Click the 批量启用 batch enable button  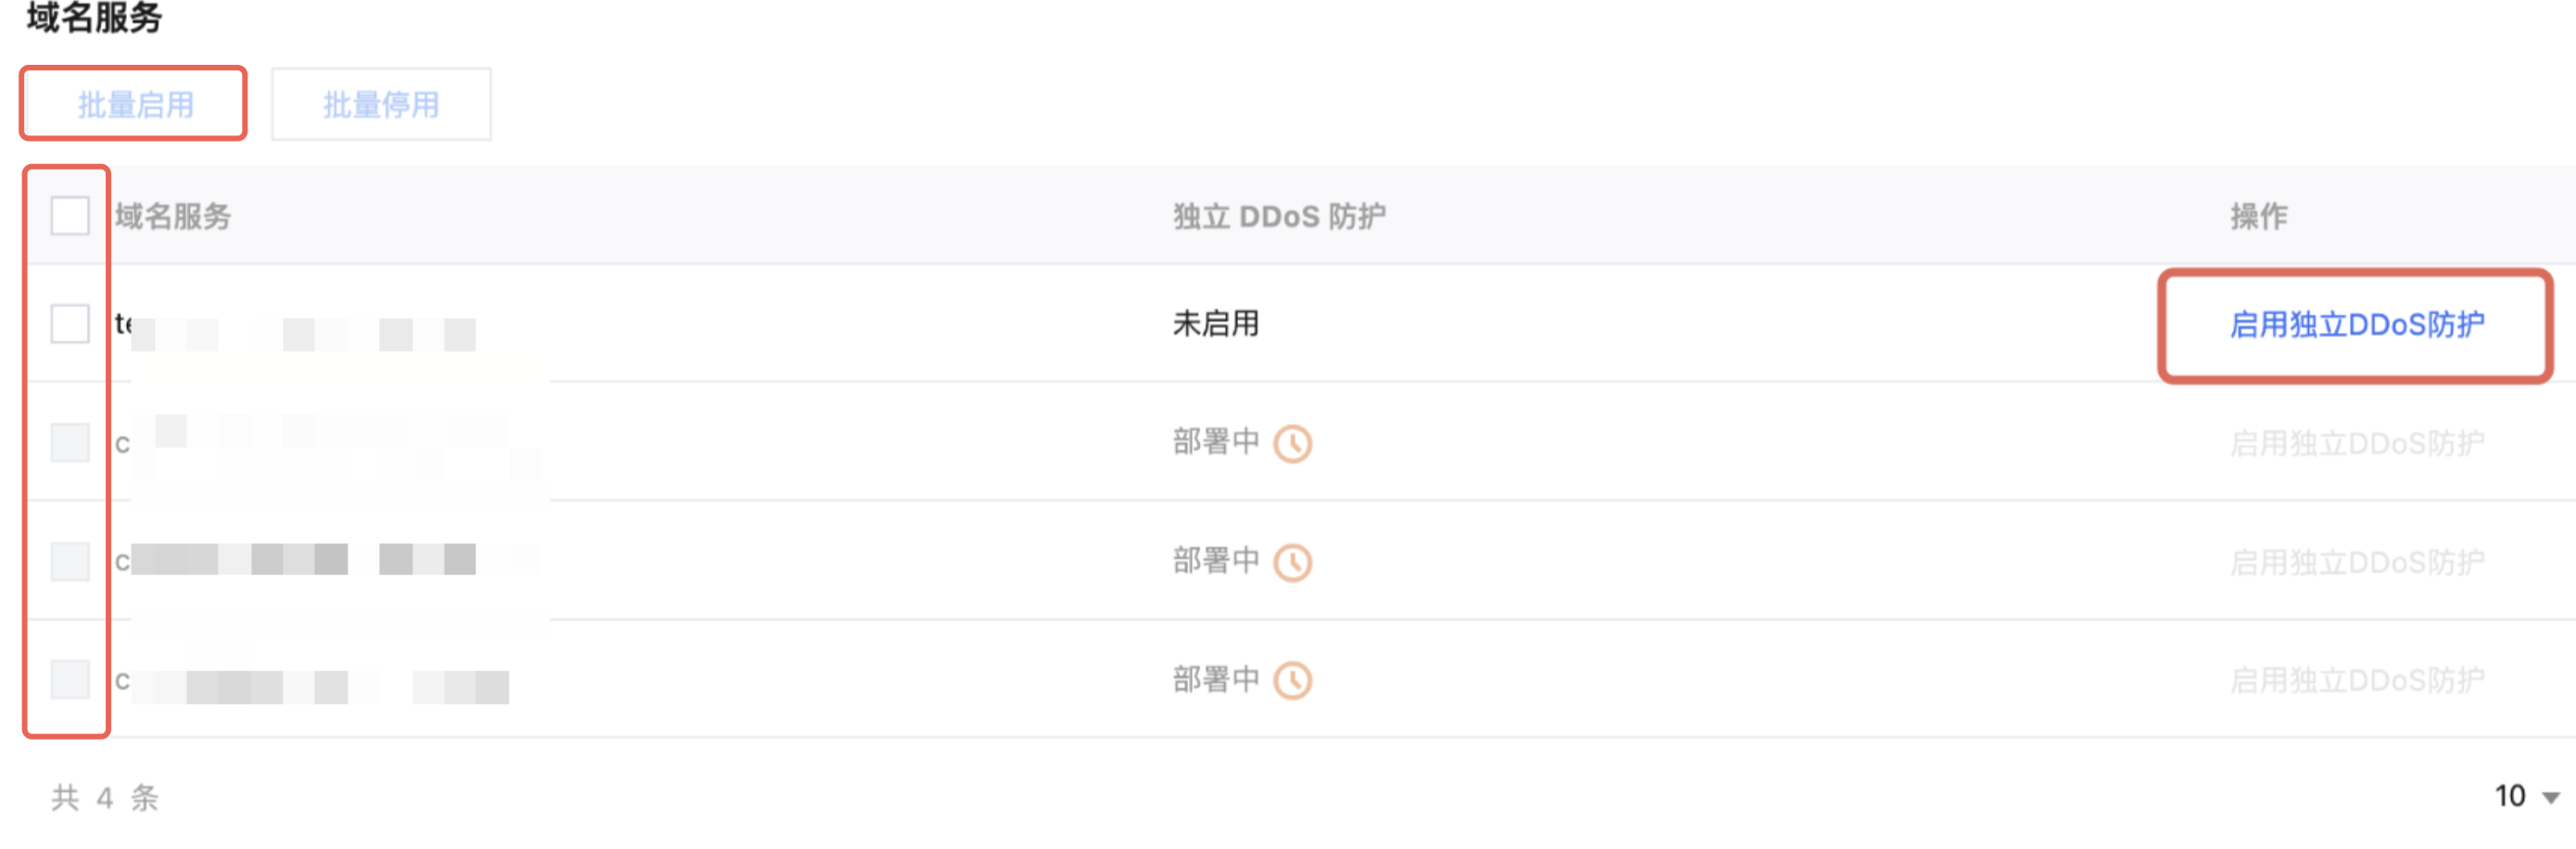tap(135, 104)
